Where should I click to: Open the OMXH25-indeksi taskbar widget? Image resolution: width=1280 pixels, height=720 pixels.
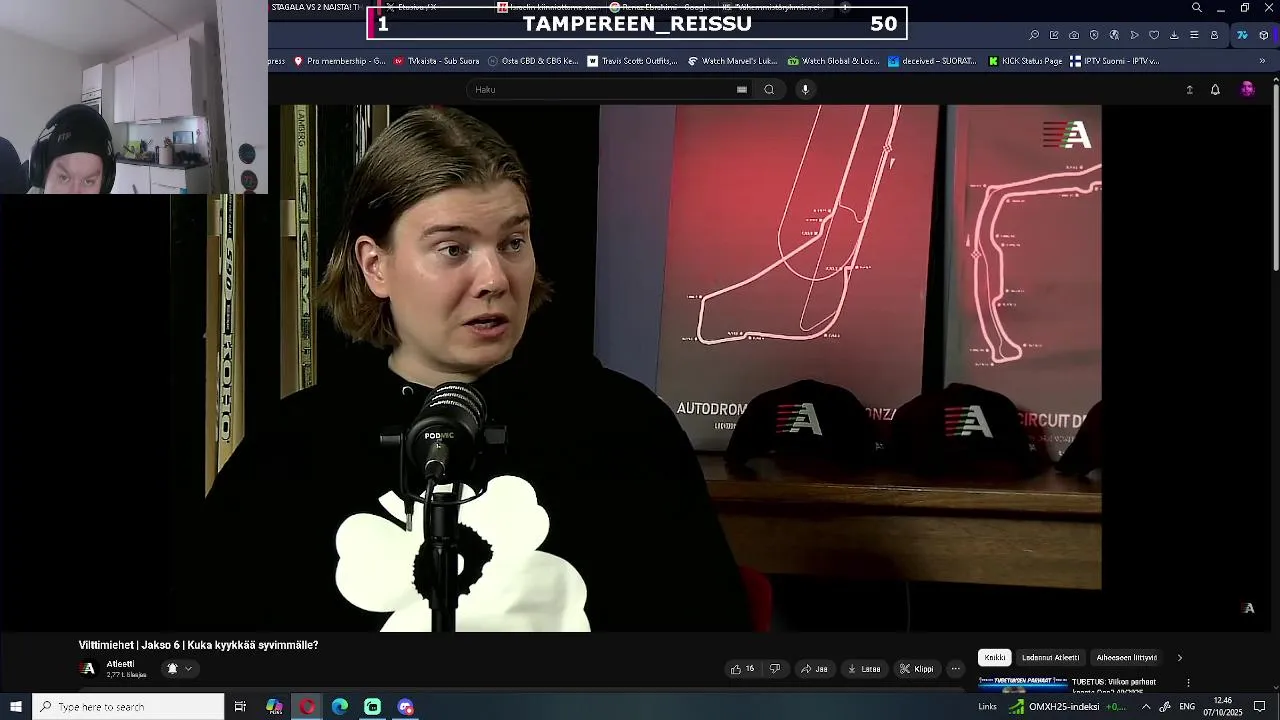click(x=1066, y=707)
